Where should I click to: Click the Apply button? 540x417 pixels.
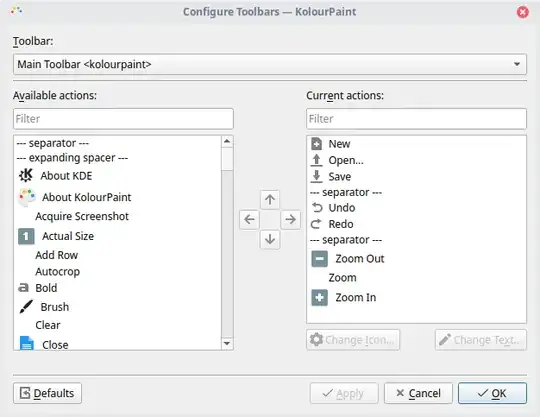(344, 393)
